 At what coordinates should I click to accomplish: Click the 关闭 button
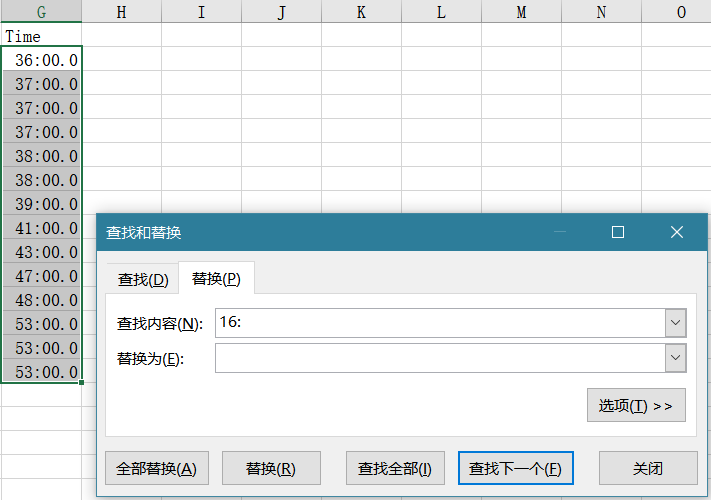tap(648, 468)
